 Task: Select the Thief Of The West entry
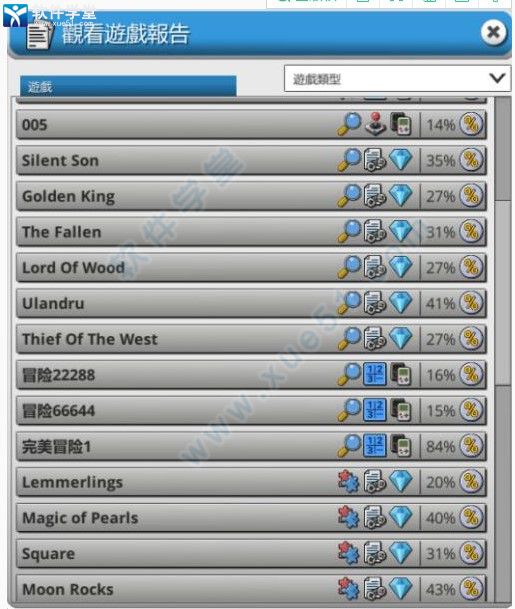[x=251, y=339]
